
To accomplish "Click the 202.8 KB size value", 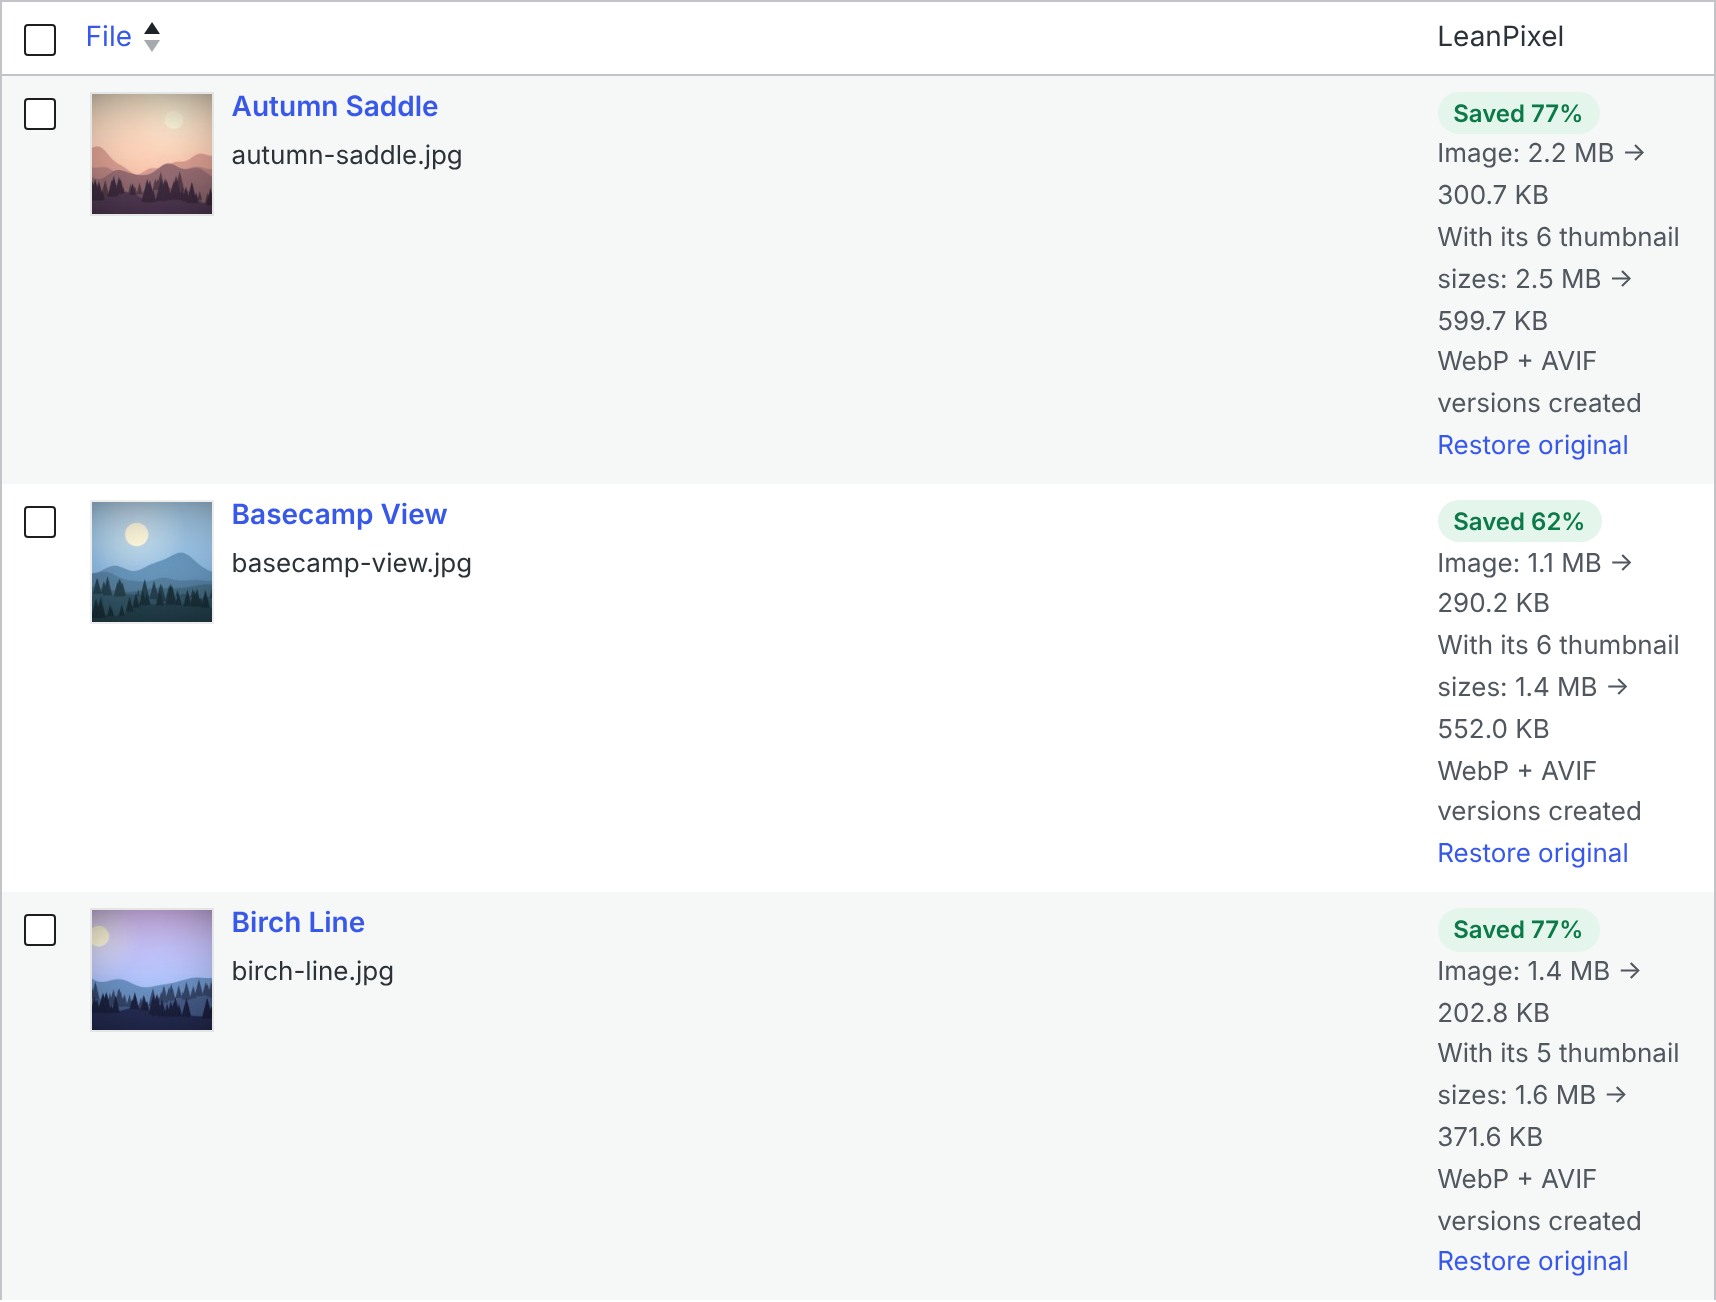I will point(1493,1013).
